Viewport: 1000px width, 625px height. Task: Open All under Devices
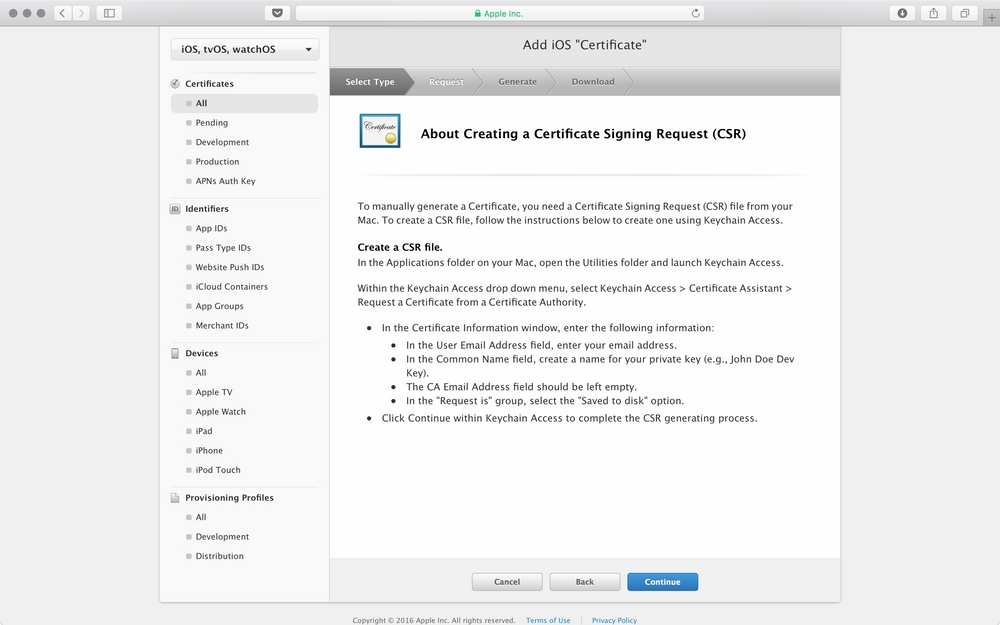201,373
